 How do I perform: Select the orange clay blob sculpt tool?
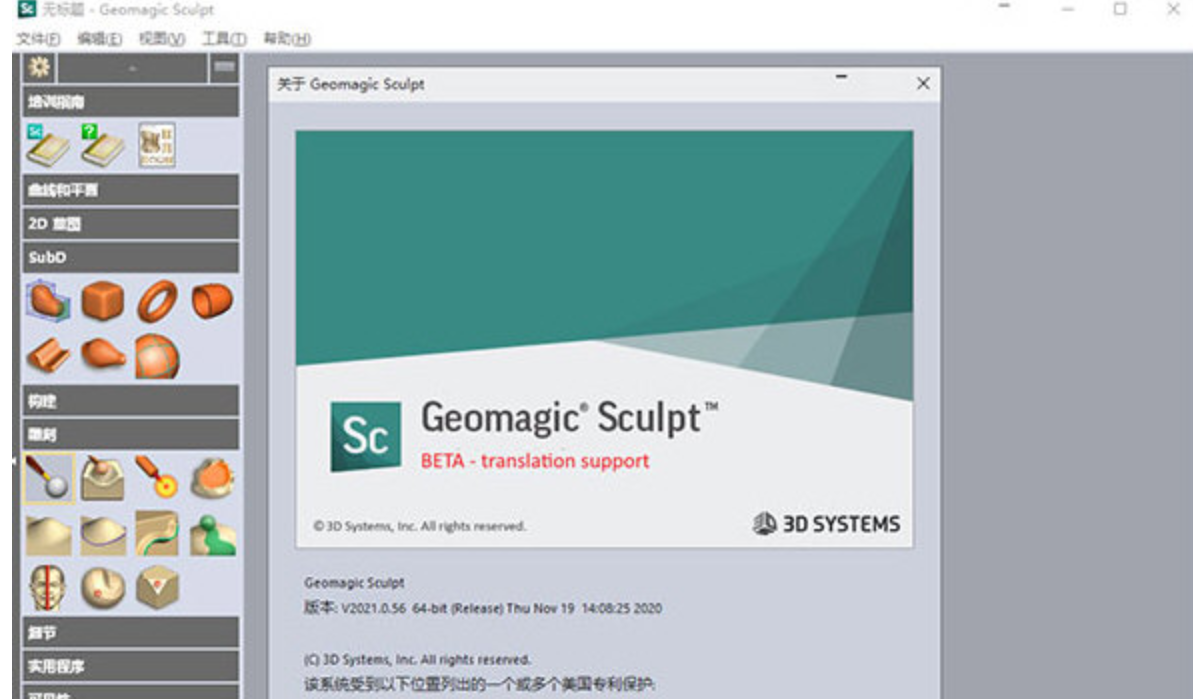click(x=212, y=478)
